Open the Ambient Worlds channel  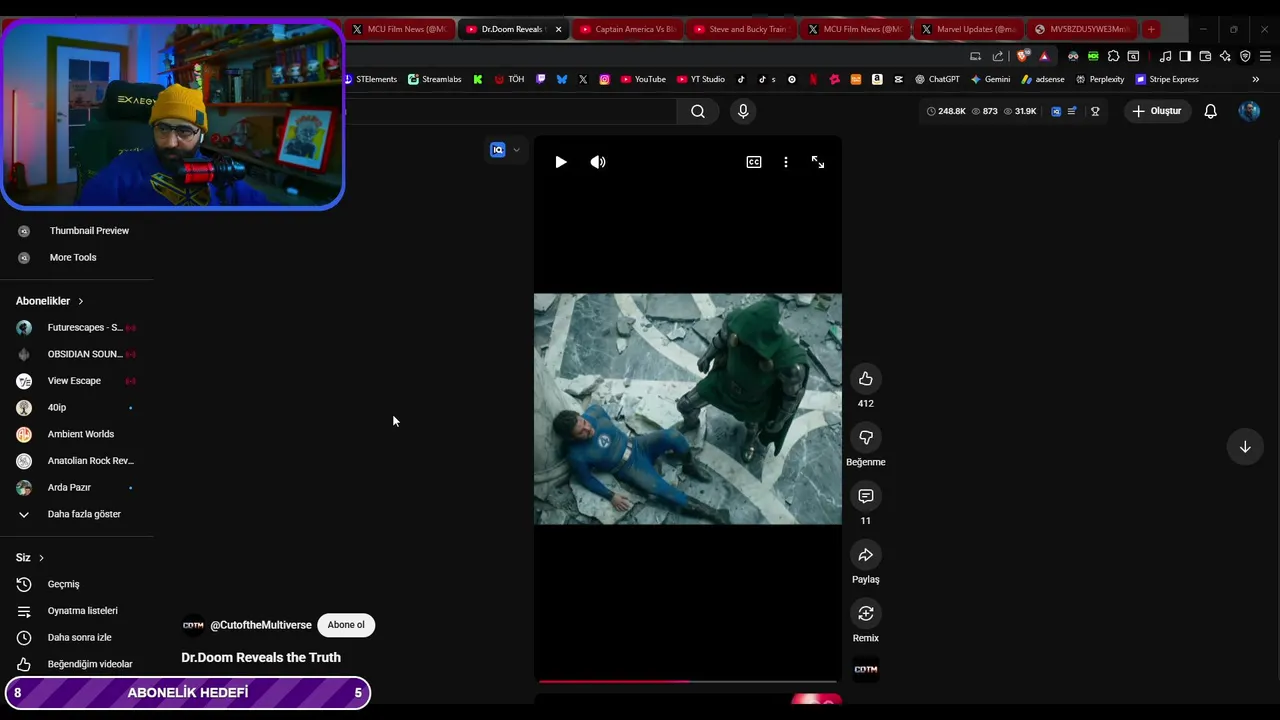[76, 434]
